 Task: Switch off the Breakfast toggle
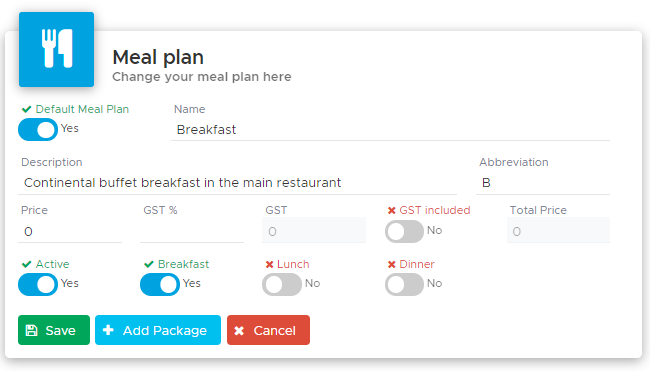click(x=160, y=284)
